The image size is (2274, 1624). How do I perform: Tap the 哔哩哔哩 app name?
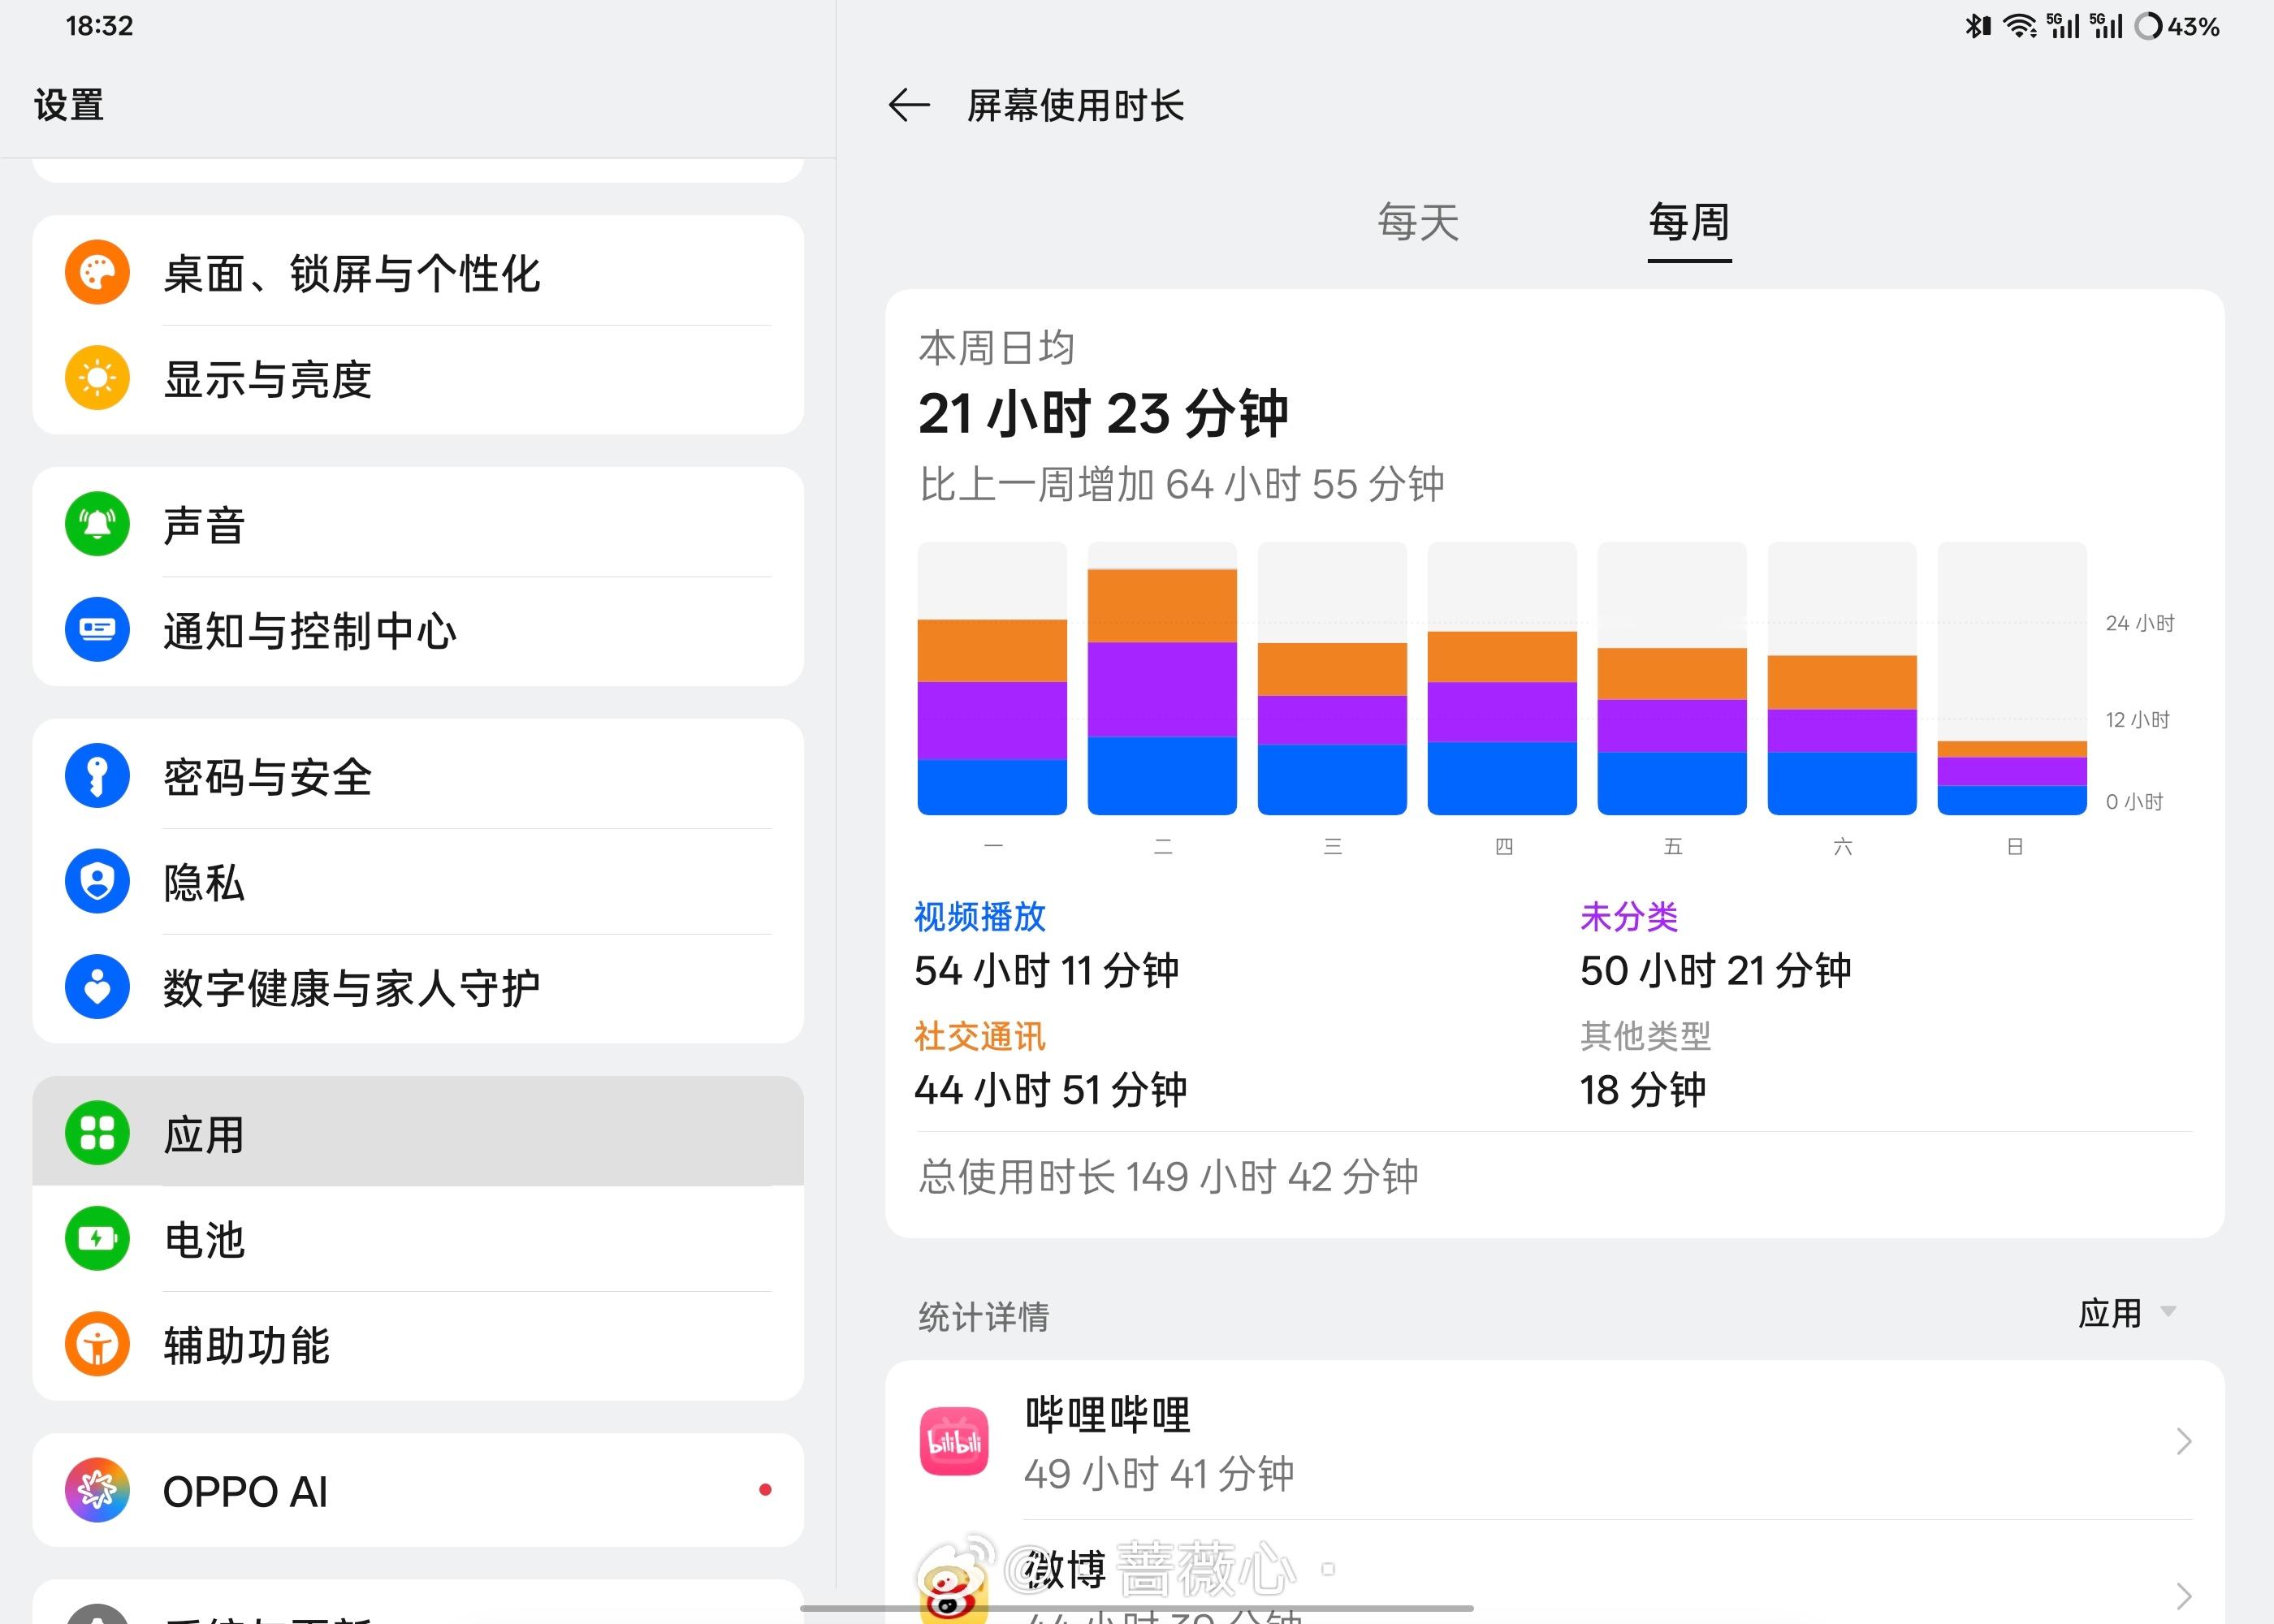pos(1108,1415)
